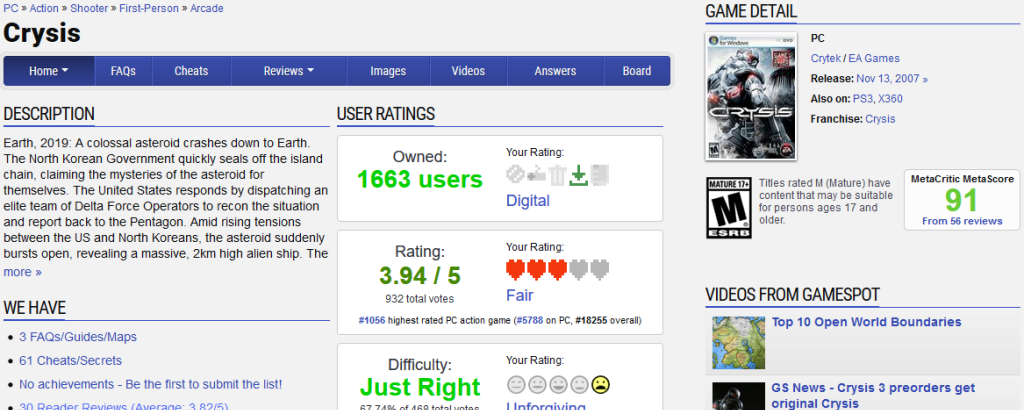Expand the Reviews dropdown menu
The height and width of the screenshot is (410, 1024).
click(289, 71)
